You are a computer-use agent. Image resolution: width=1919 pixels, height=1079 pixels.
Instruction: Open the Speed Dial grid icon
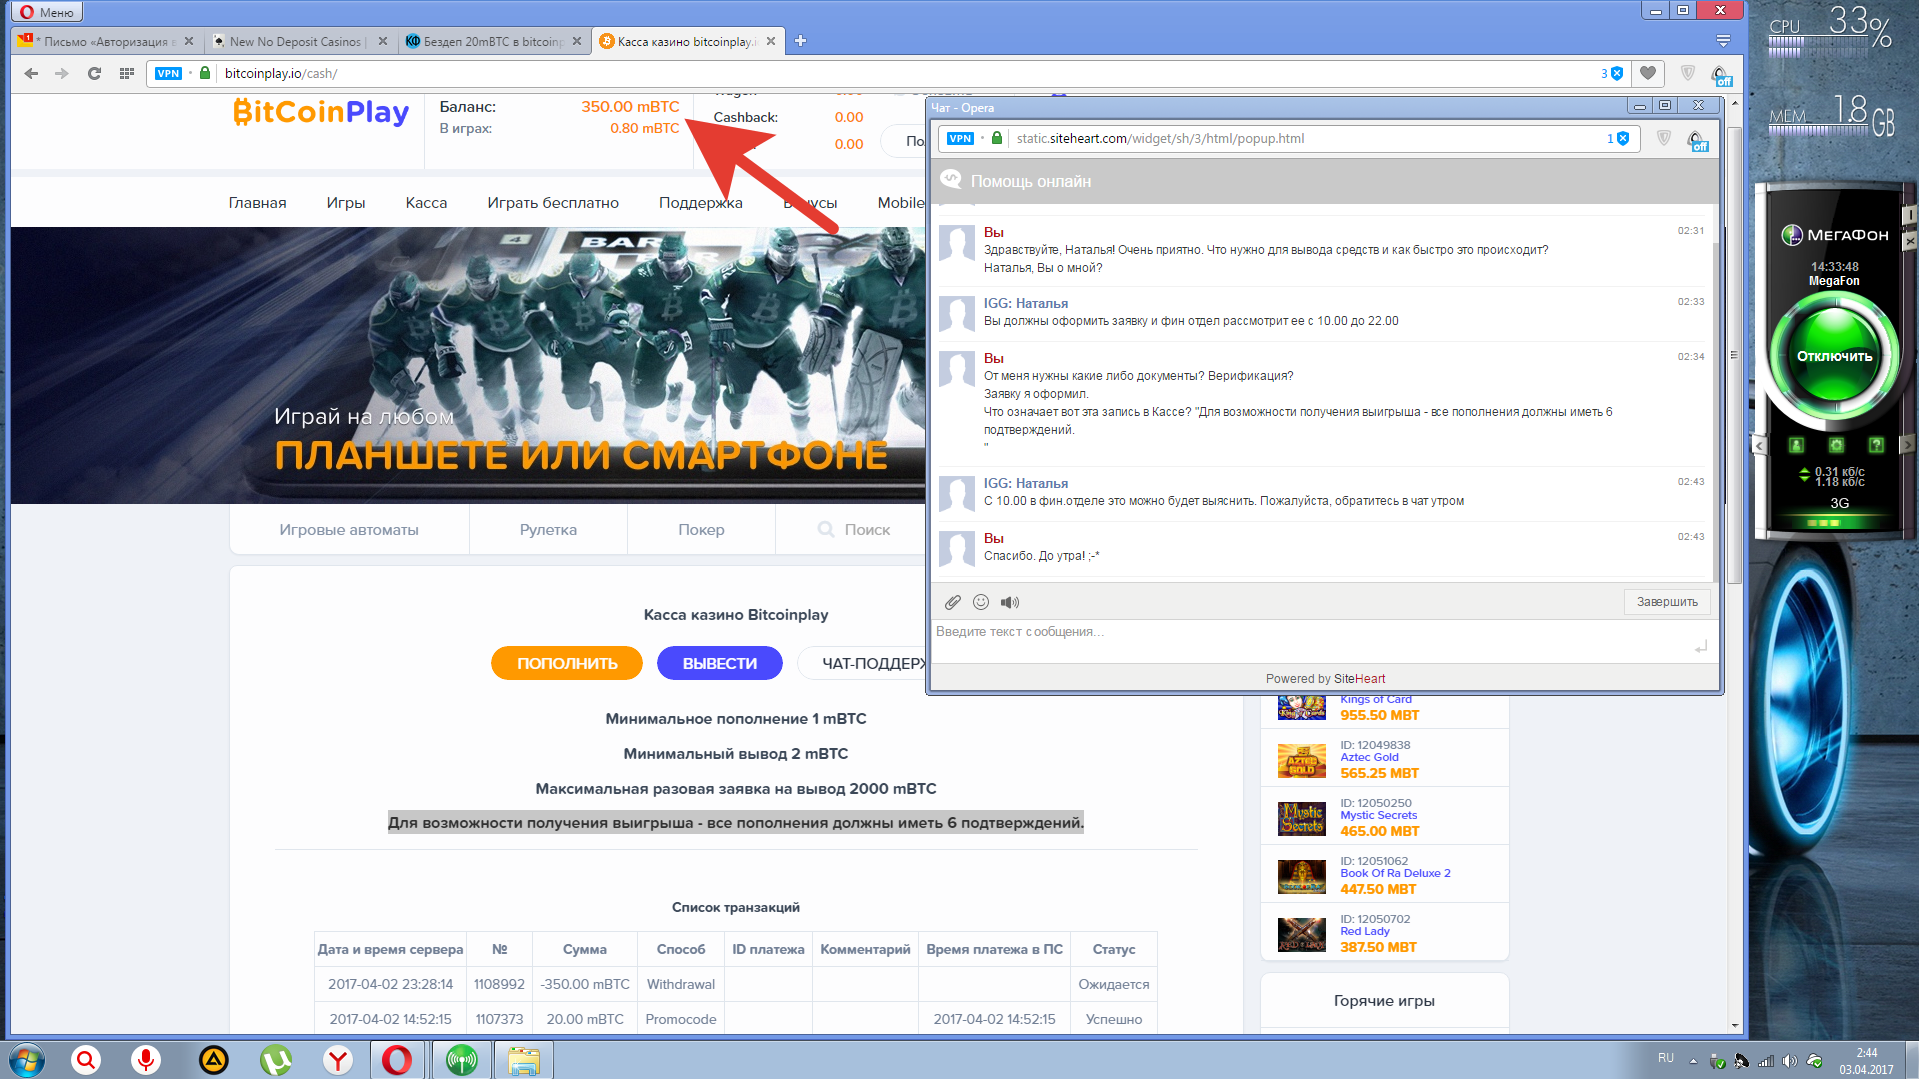126,73
